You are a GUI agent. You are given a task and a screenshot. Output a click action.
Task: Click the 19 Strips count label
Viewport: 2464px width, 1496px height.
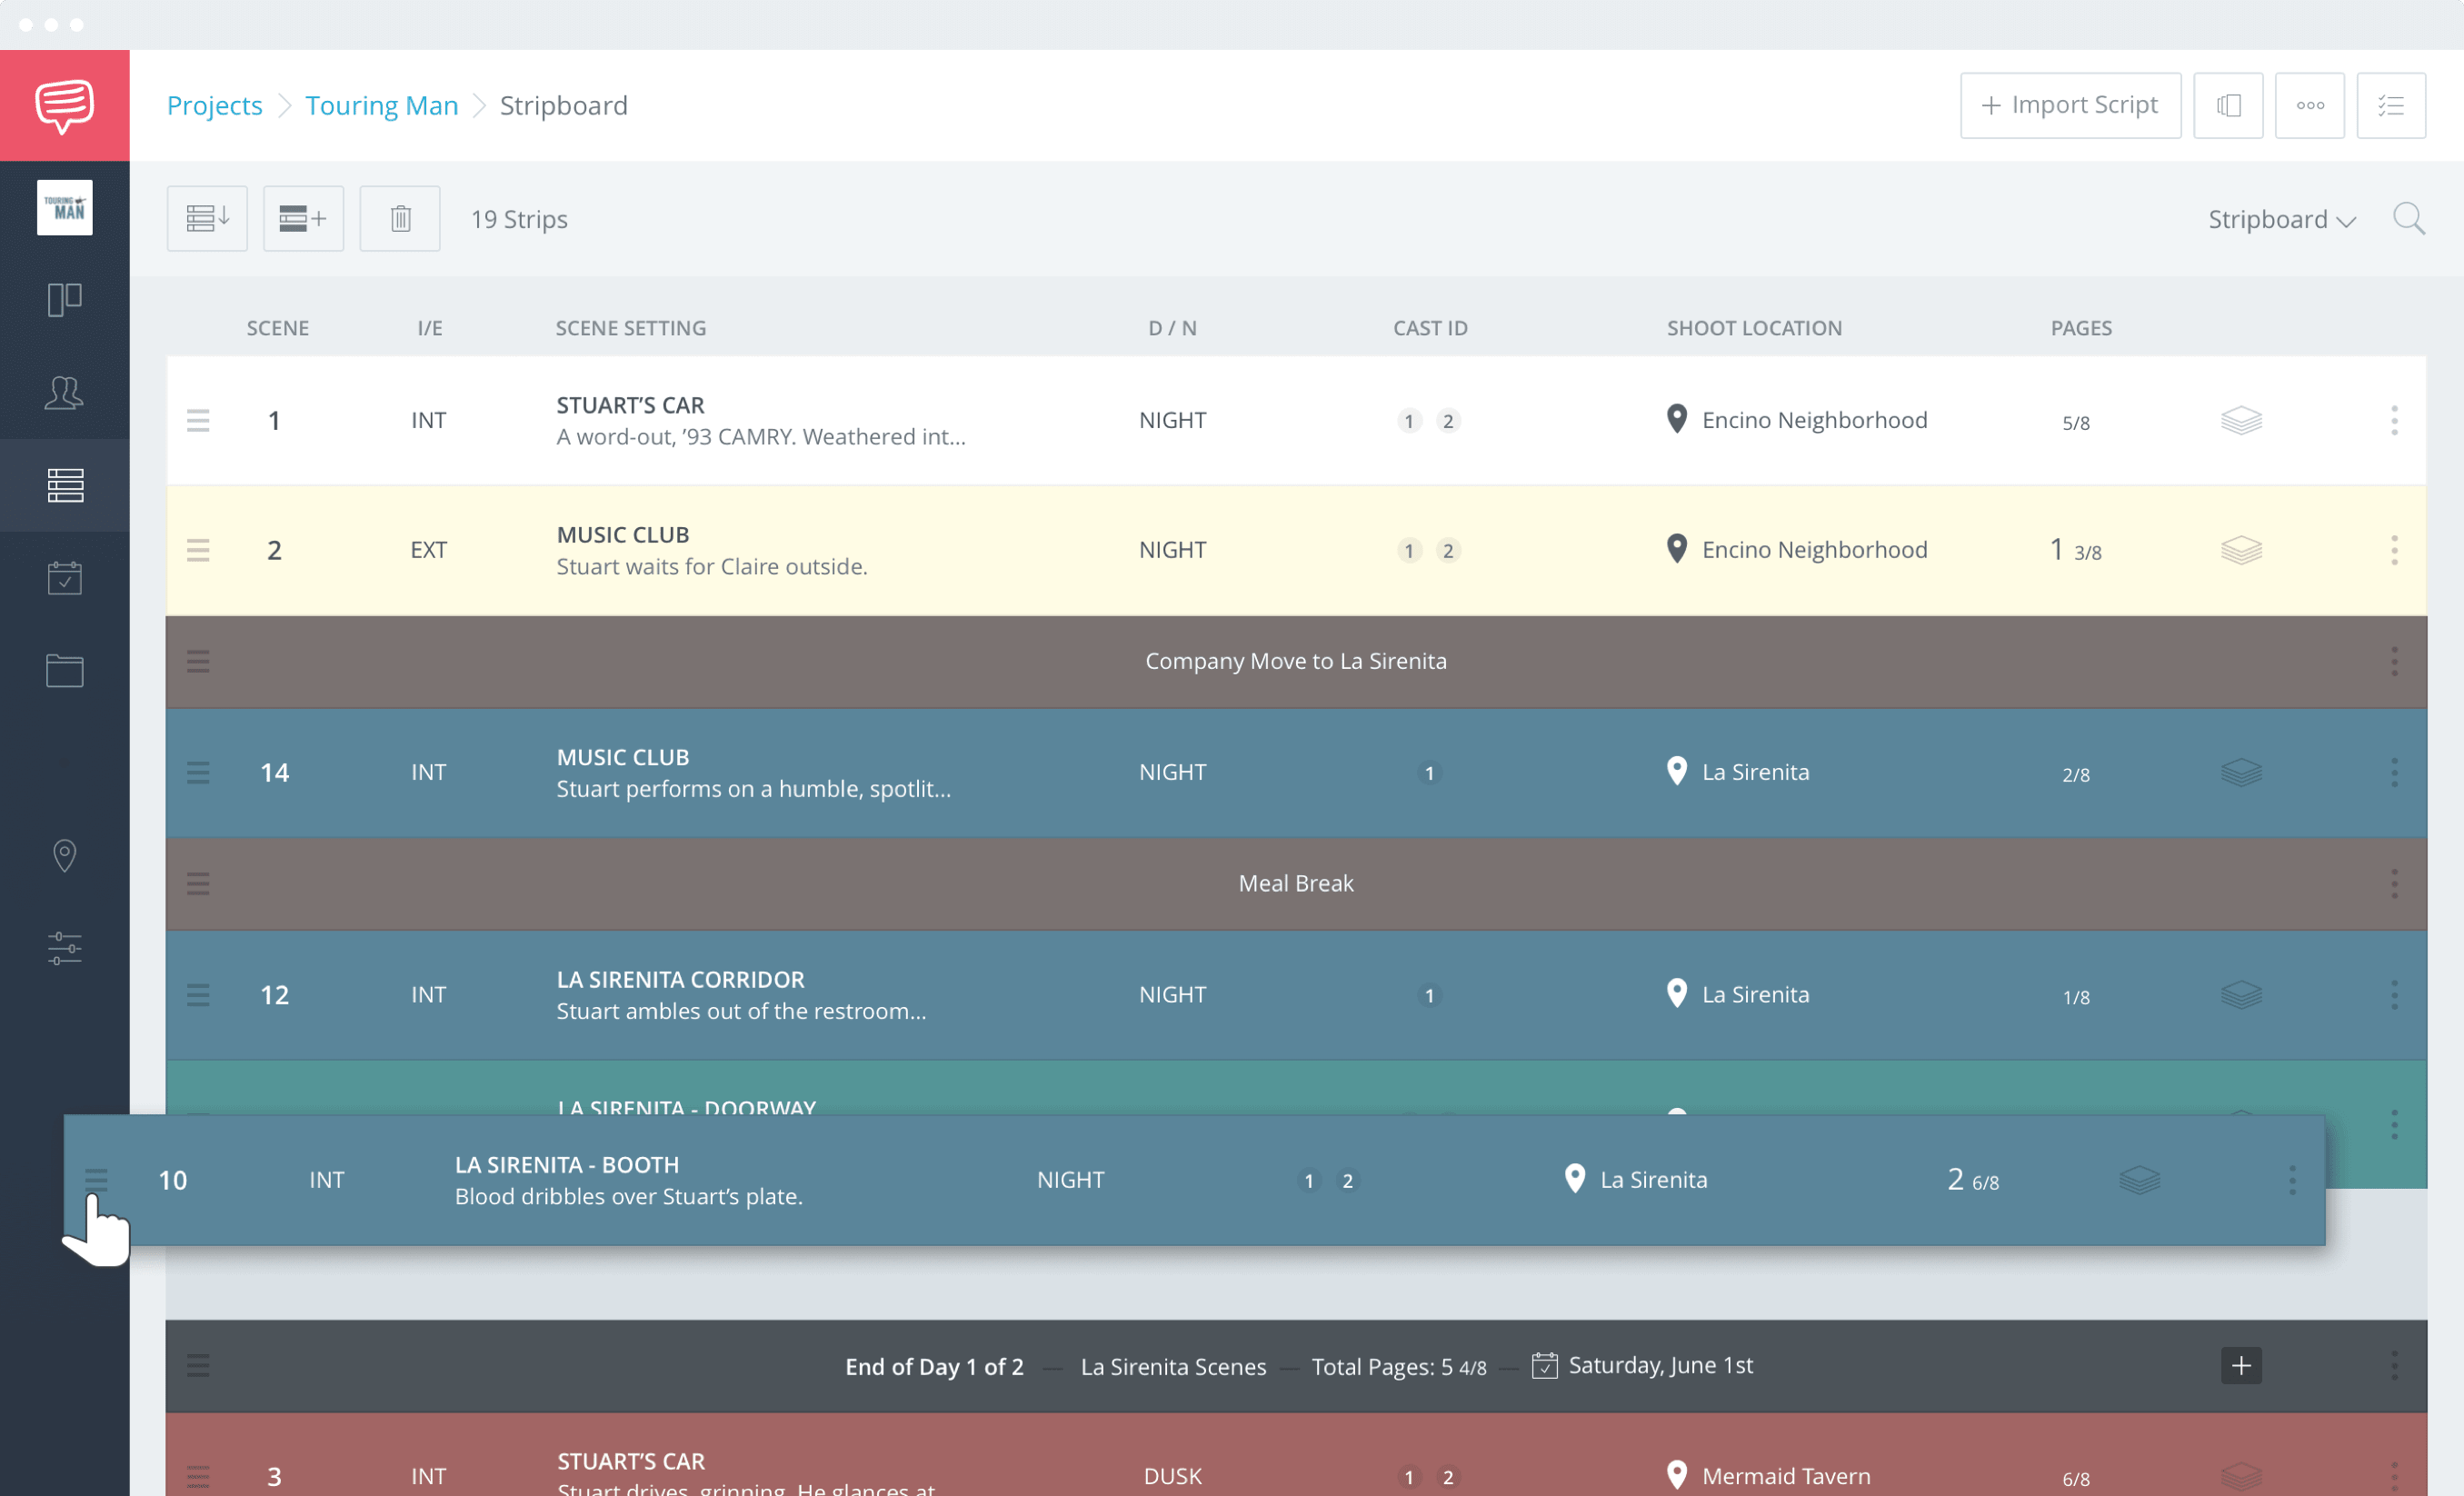(519, 219)
